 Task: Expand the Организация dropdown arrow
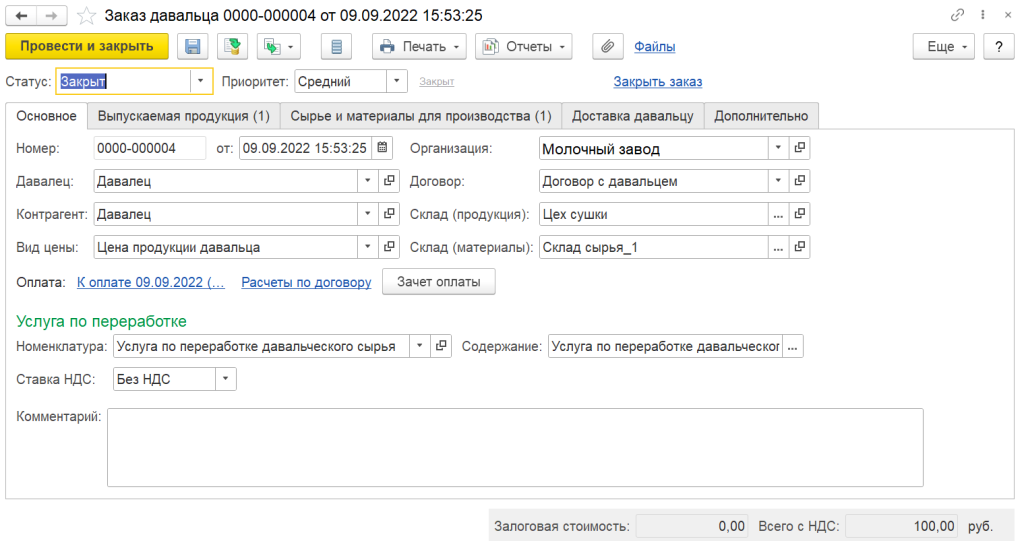[x=778, y=148]
